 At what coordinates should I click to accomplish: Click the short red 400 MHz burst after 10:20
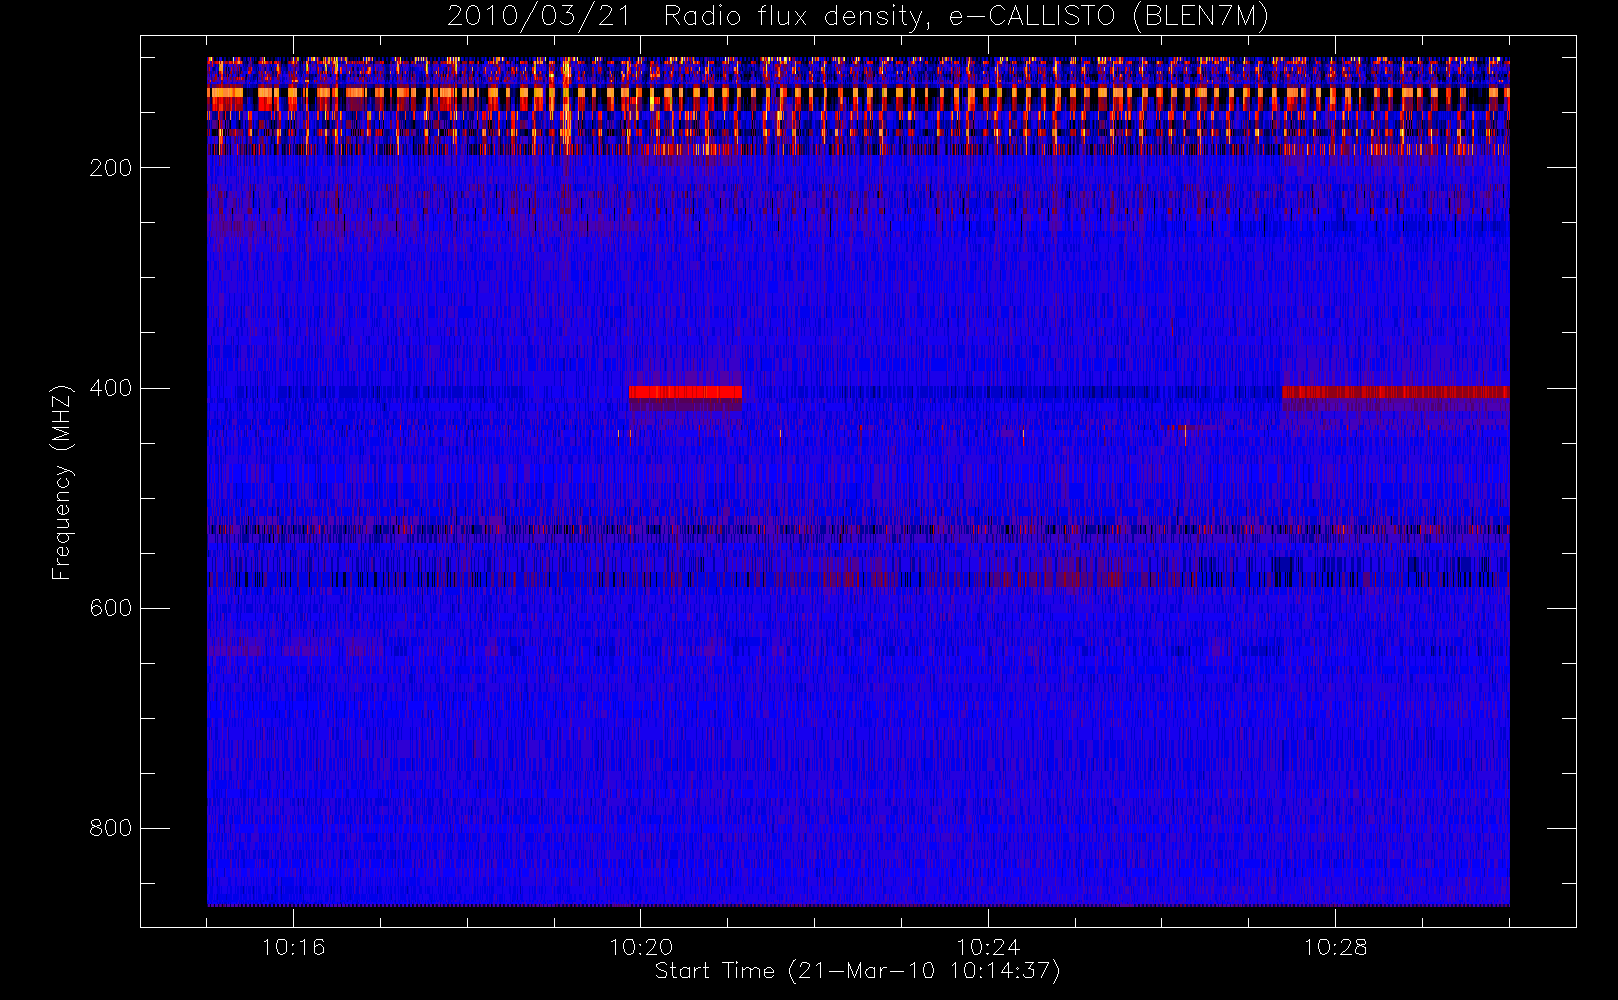coord(685,392)
